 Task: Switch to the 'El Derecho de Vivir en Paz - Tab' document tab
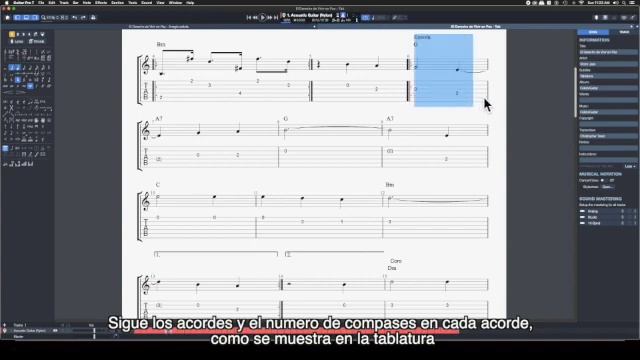[476, 27]
